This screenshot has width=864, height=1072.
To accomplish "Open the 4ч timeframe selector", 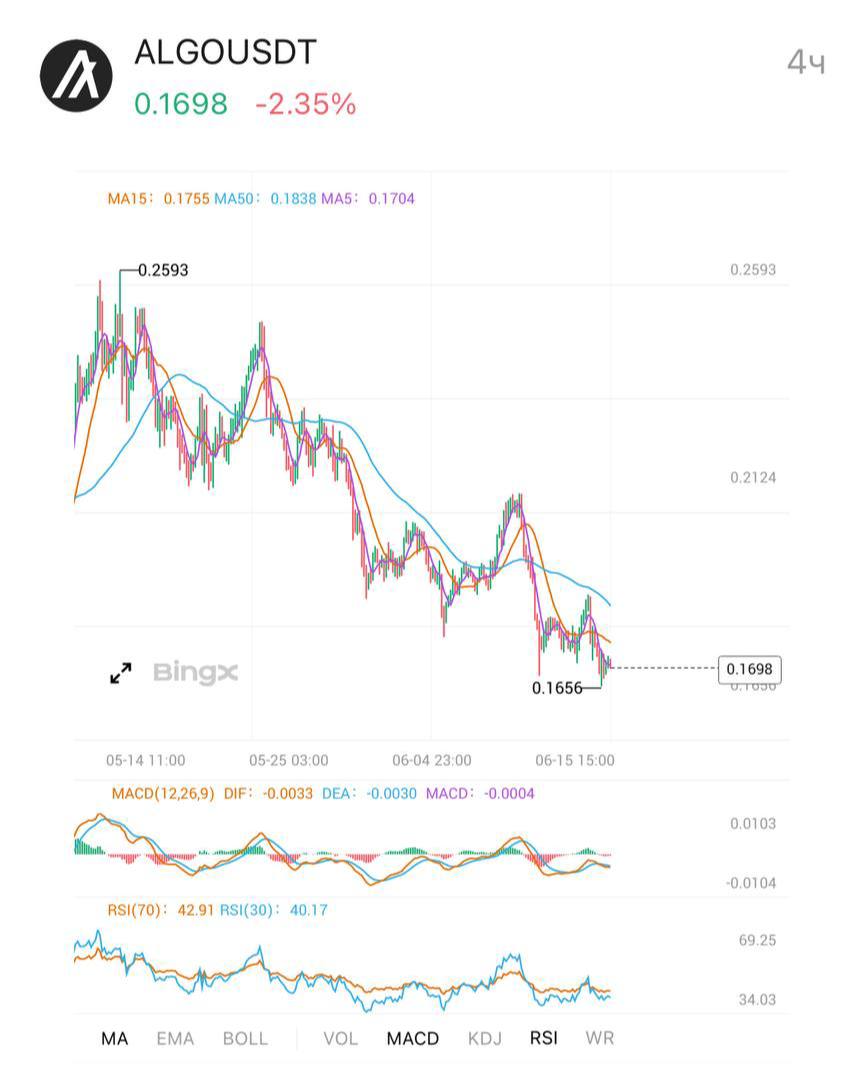I will point(806,63).
